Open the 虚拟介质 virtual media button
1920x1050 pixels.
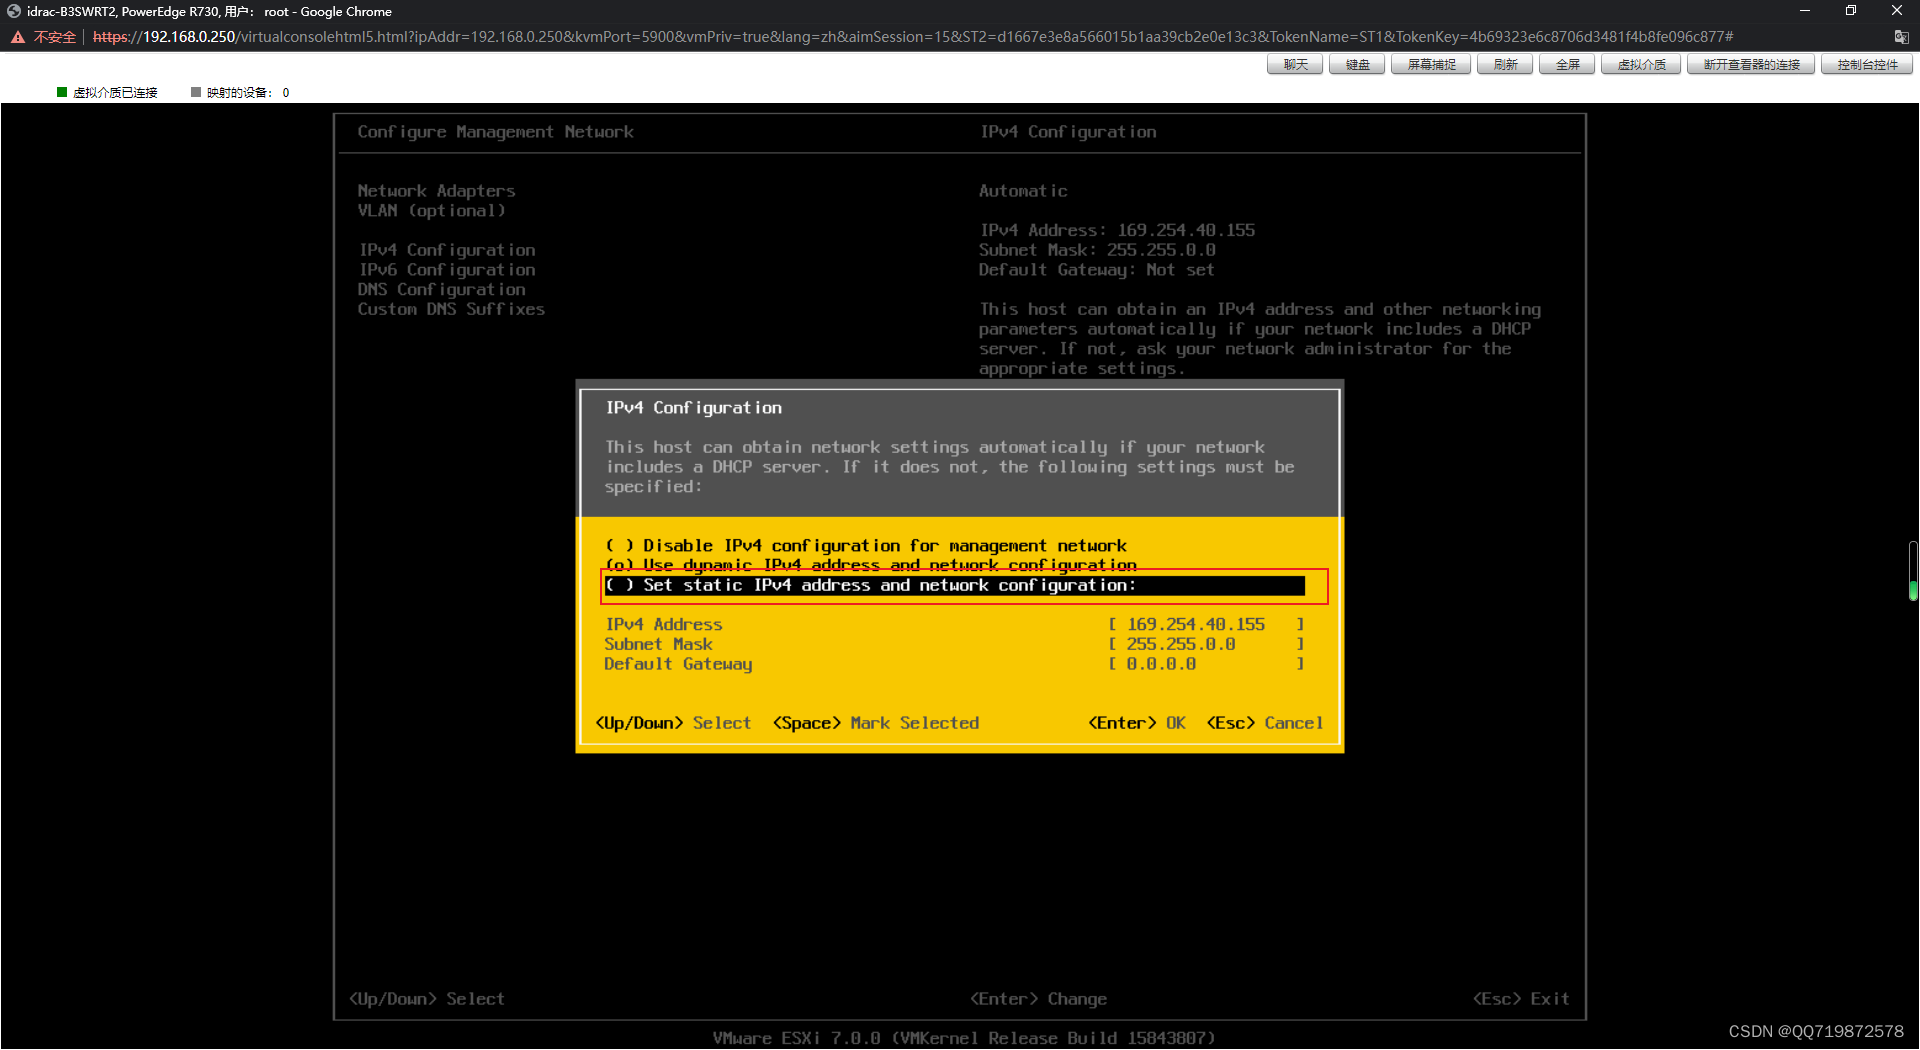(x=1641, y=65)
